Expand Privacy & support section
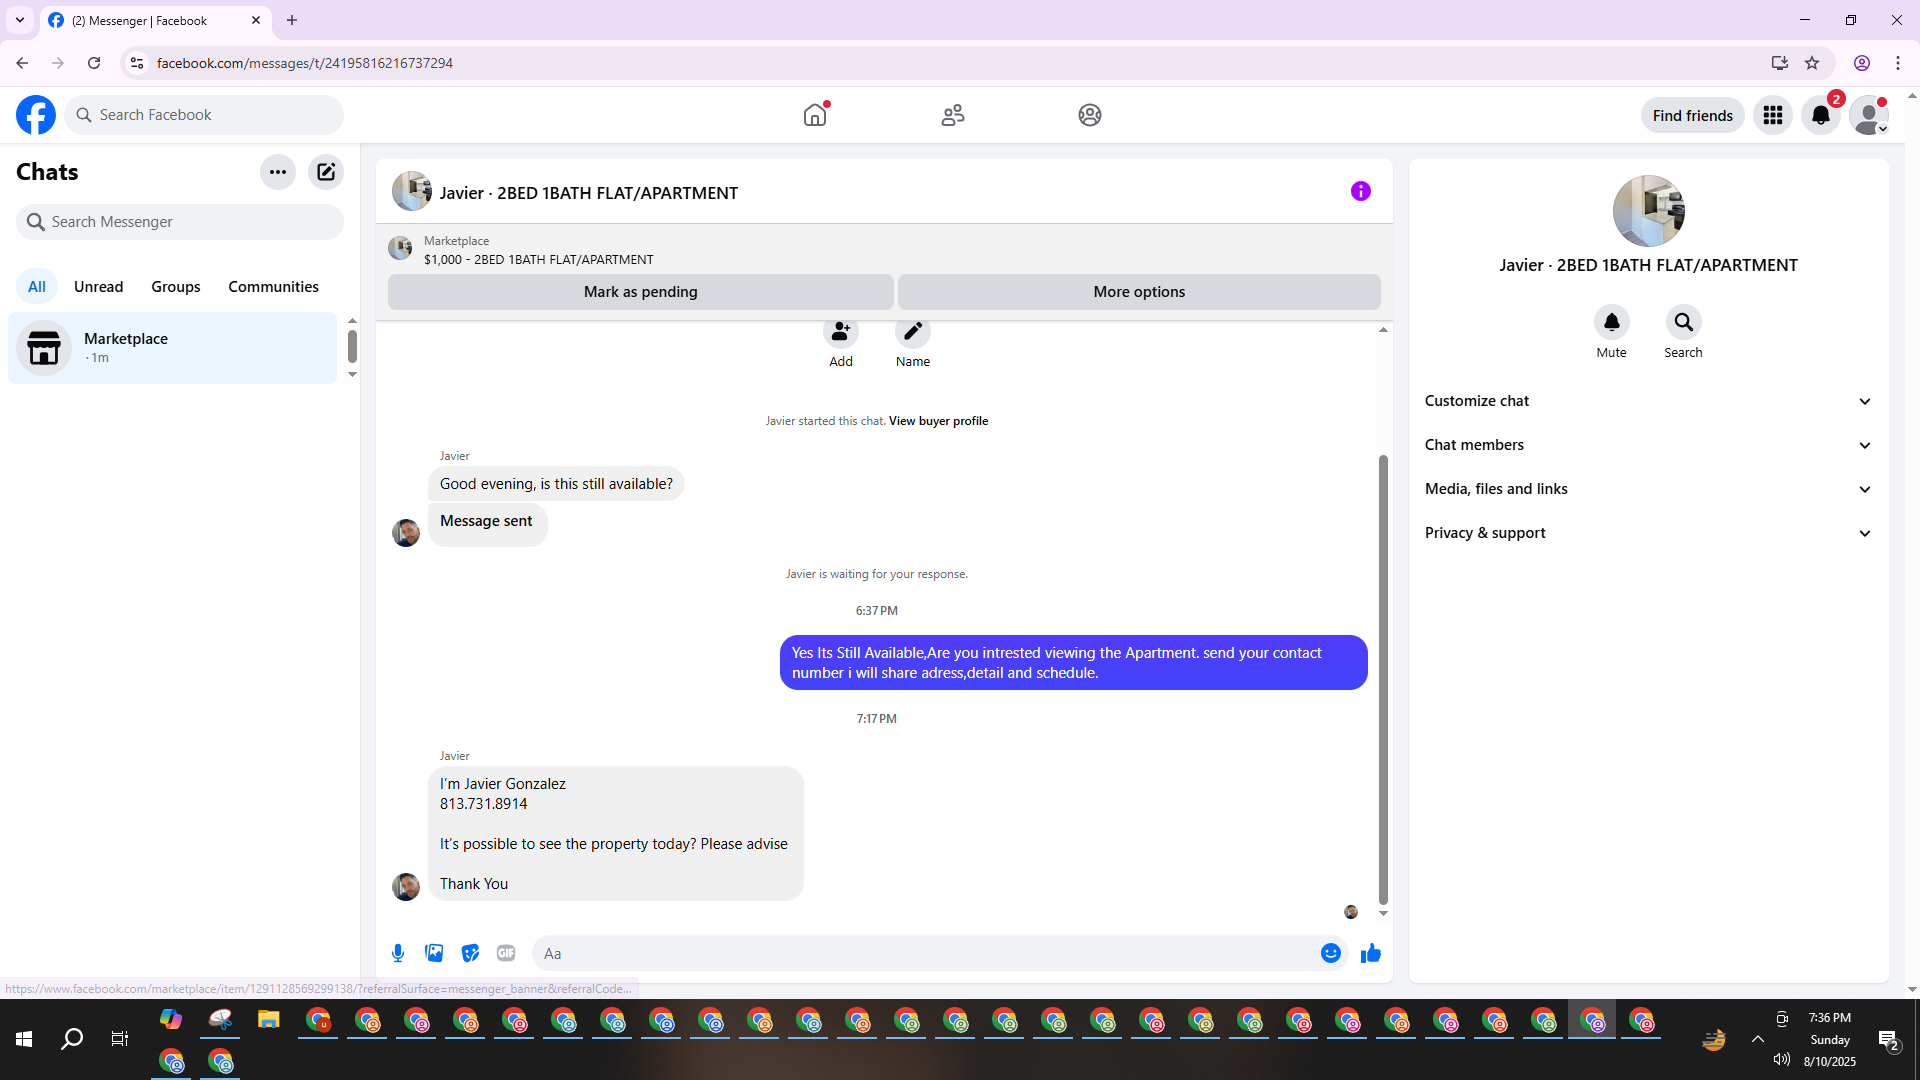 [x=1648, y=533]
